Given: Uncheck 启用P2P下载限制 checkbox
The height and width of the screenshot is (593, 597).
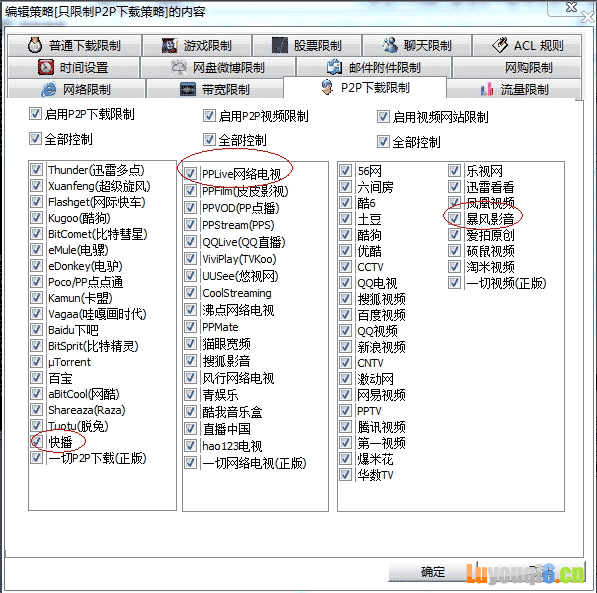Looking at the screenshot, I should click(35, 113).
